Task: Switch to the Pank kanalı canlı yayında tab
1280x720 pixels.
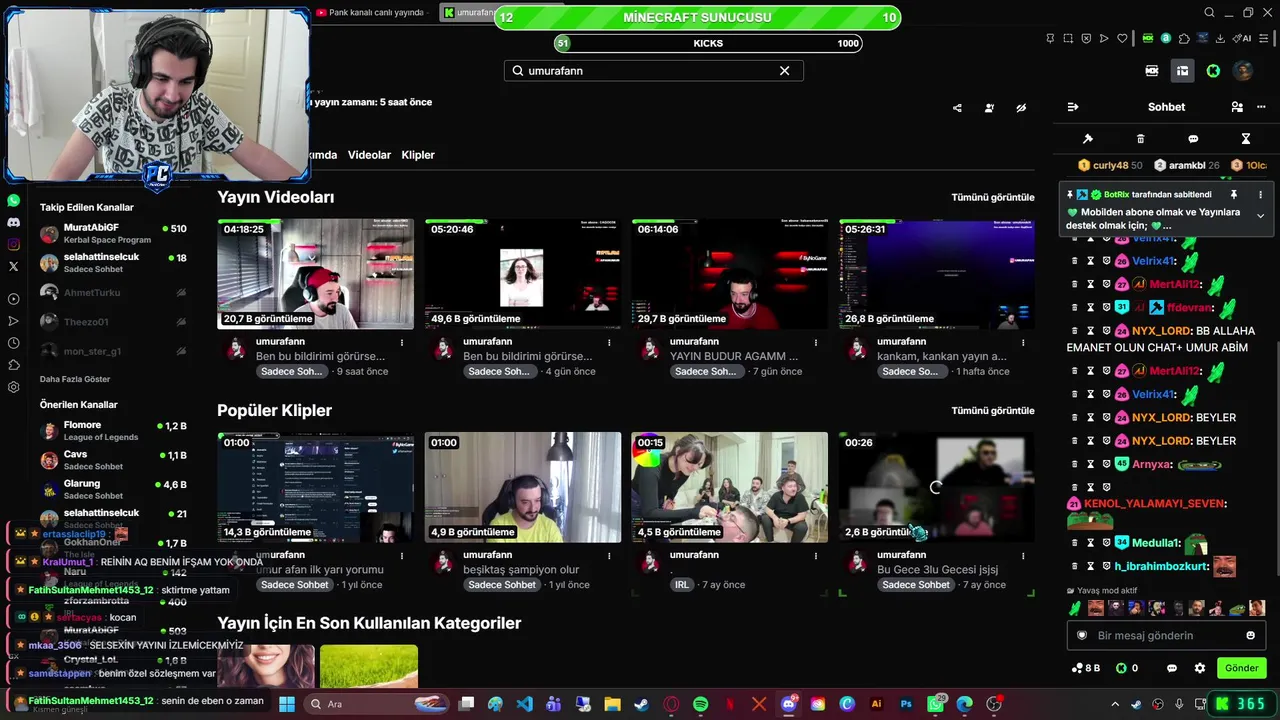Action: pyautogui.click(x=370, y=13)
